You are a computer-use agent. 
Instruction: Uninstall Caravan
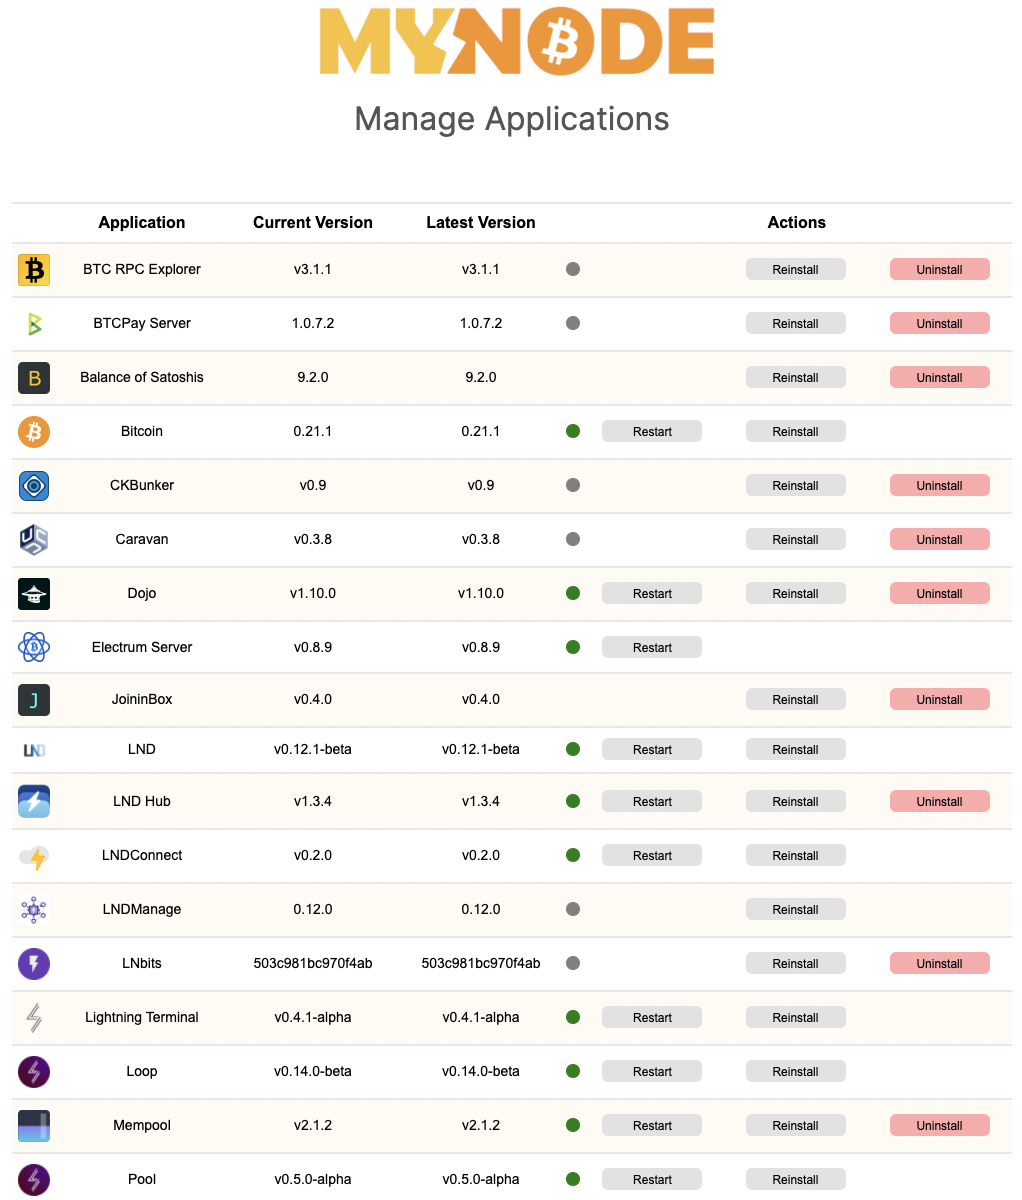940,539
